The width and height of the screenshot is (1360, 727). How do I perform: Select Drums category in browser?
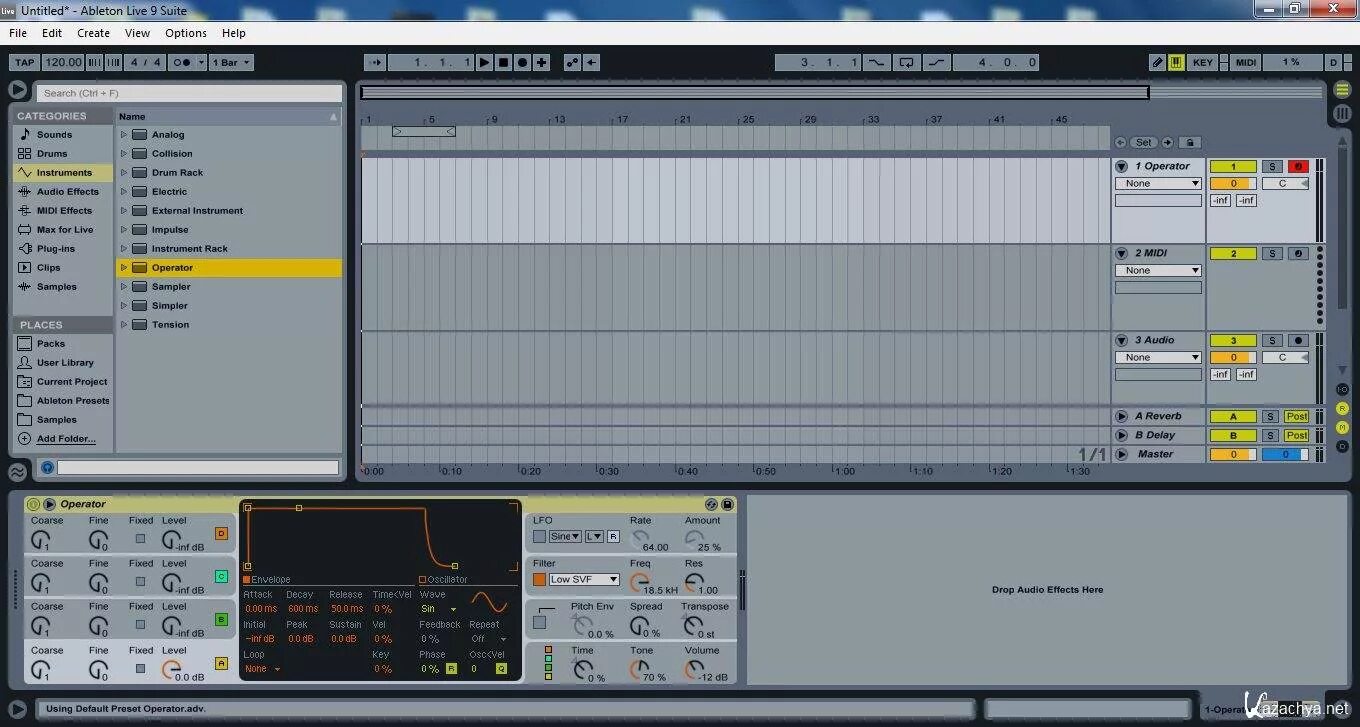(x=52, y=153)
